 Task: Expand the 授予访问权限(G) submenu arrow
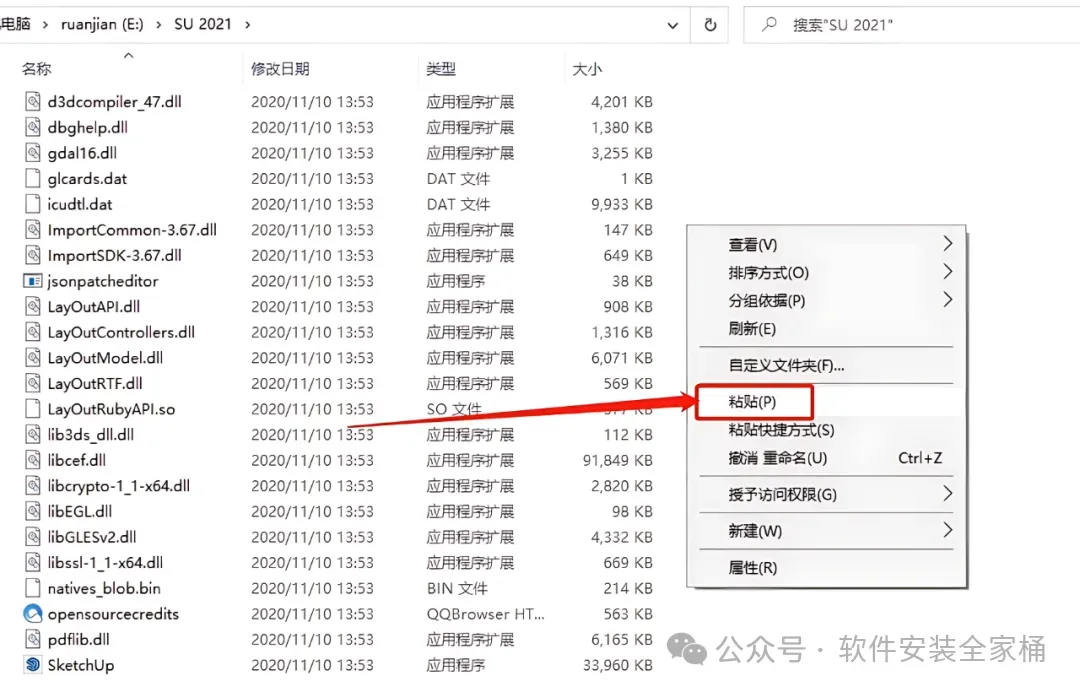[948, 494]
